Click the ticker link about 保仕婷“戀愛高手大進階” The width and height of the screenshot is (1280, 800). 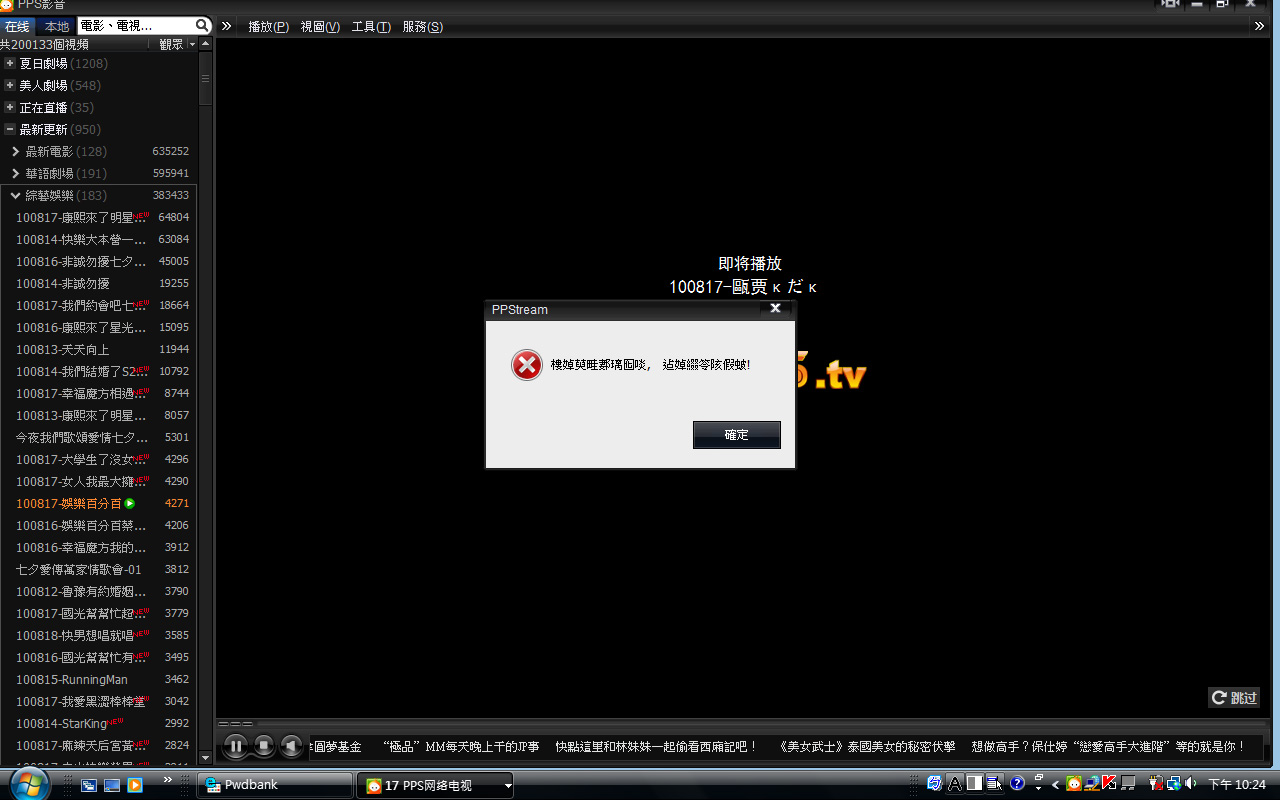[1109, 746]
